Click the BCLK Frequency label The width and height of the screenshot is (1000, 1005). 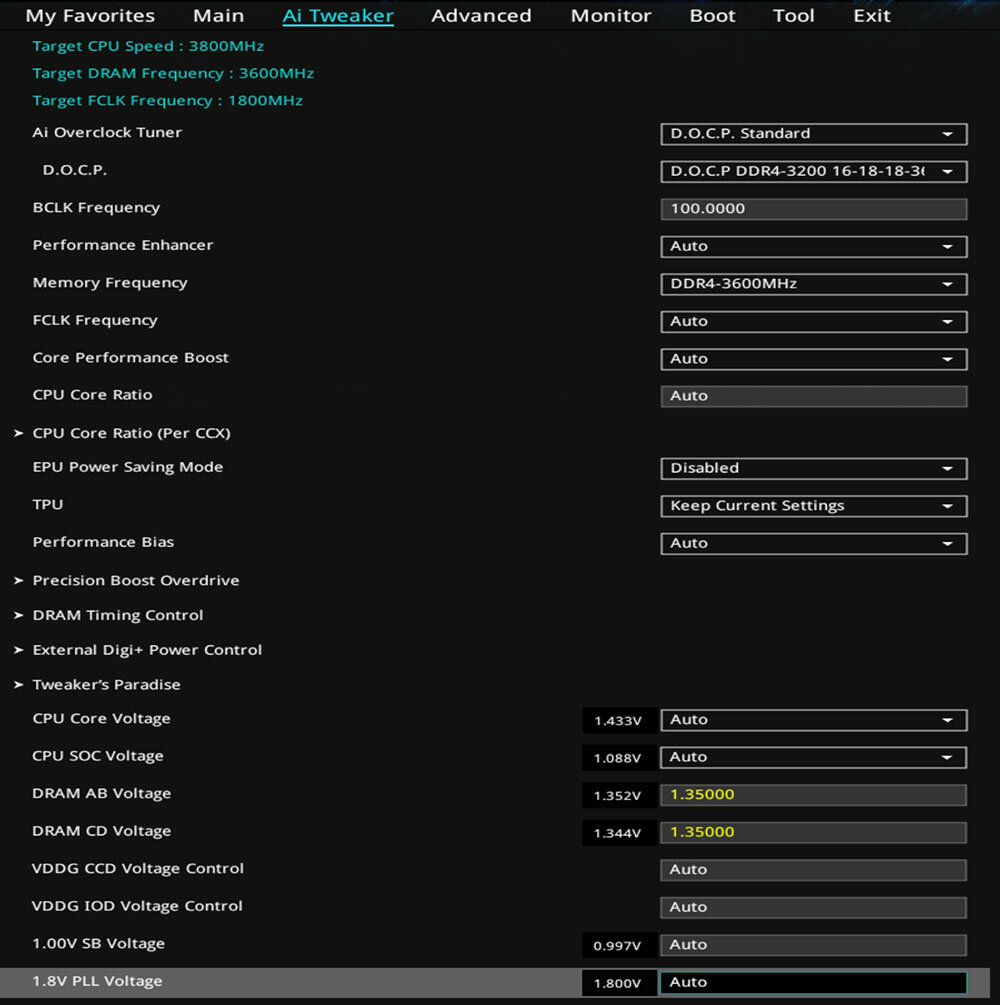[x=96, y=208]
